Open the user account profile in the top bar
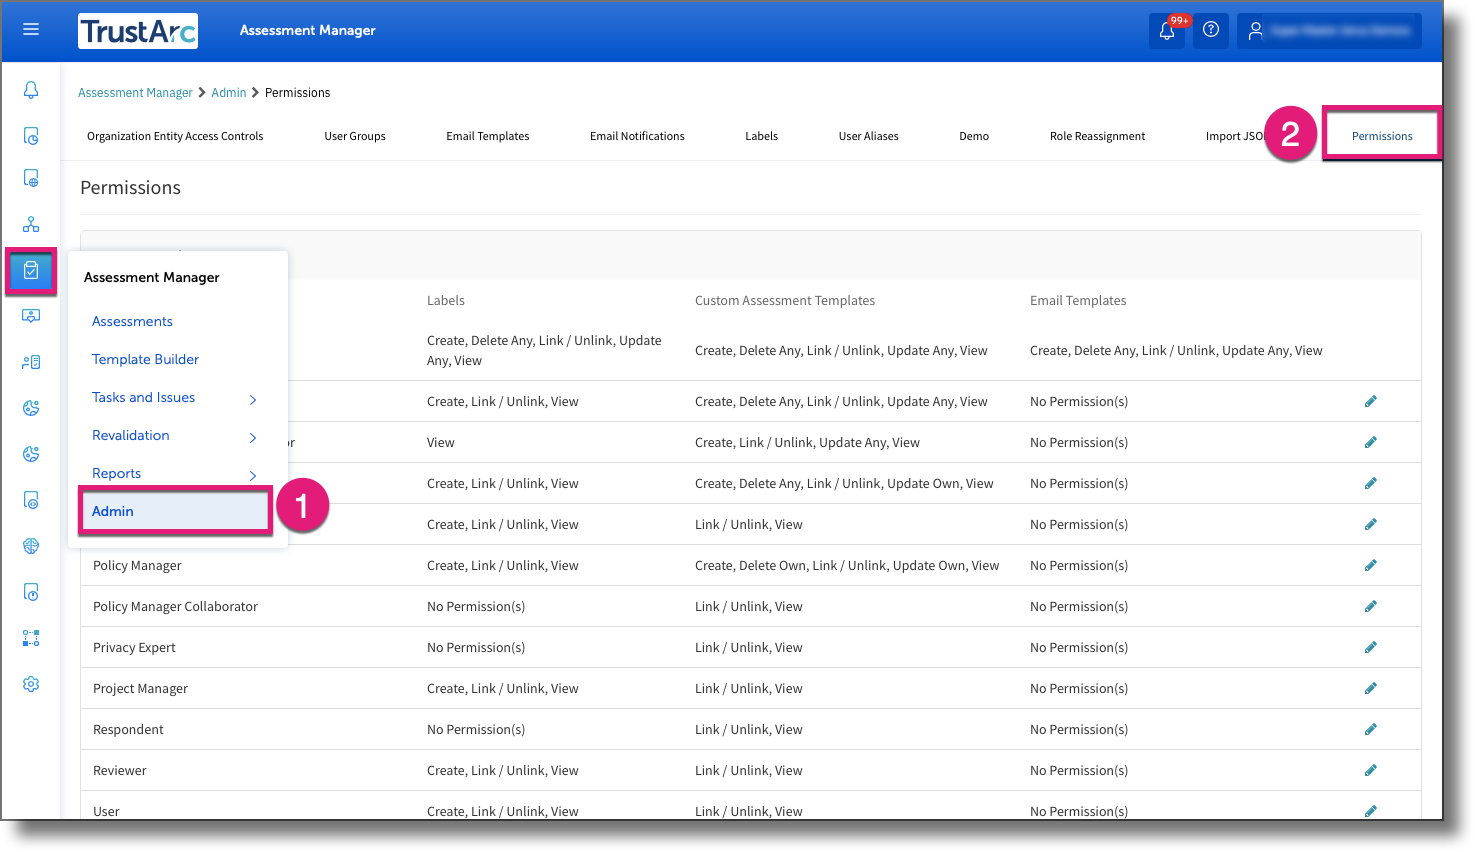 [1329, 30]
